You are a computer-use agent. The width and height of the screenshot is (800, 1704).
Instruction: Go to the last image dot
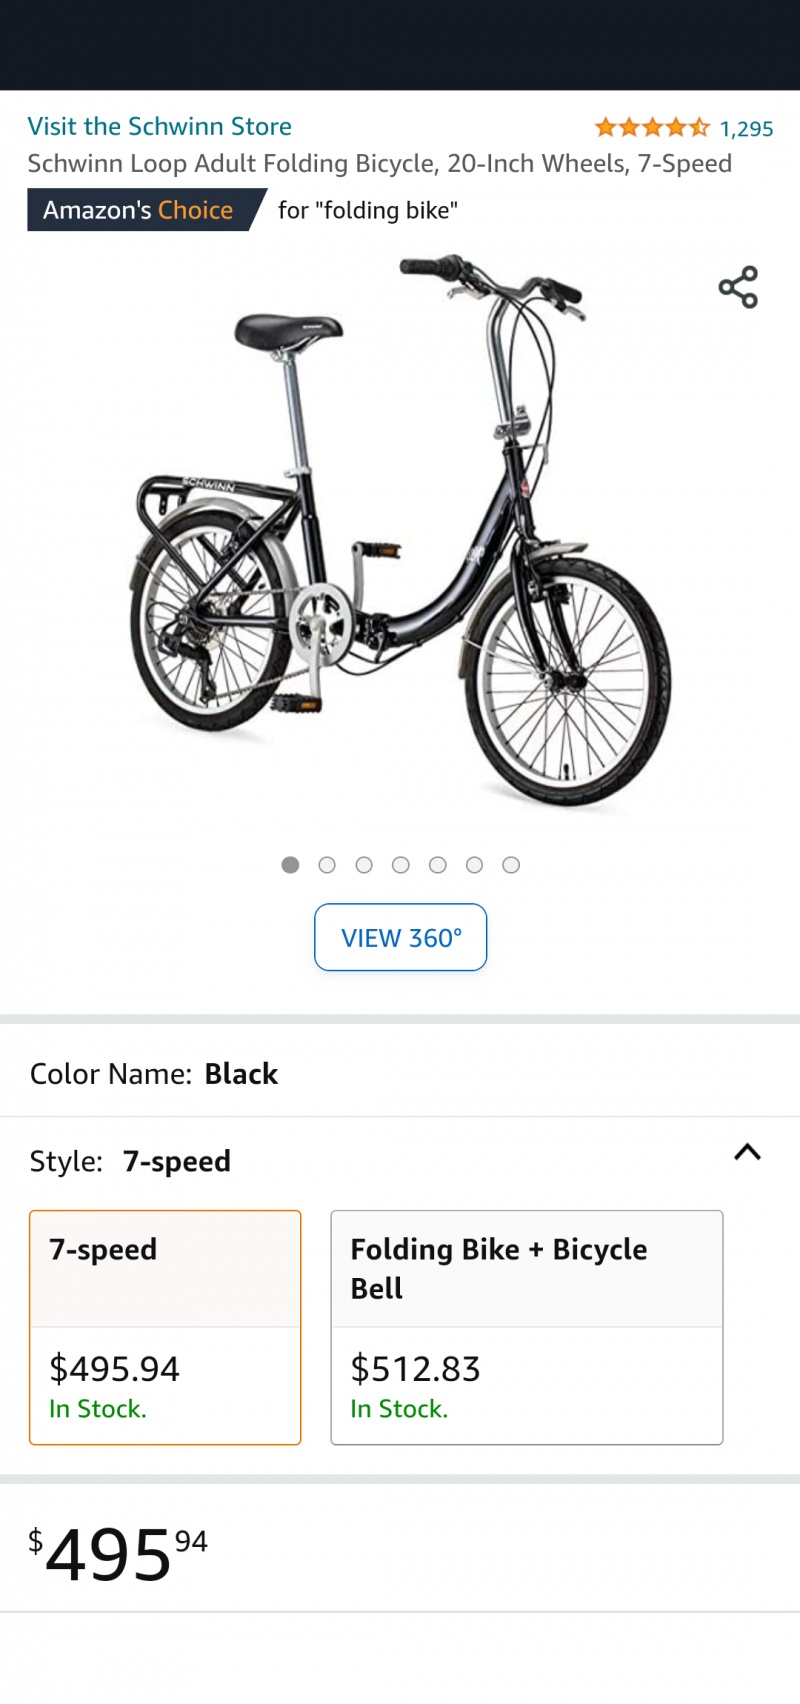point(511,865)
